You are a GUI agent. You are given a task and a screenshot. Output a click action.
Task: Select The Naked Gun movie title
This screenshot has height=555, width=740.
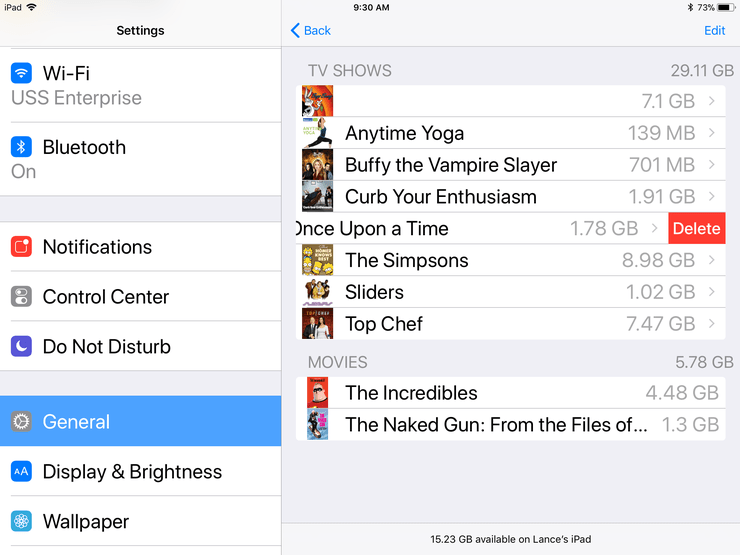click(496, 425)
